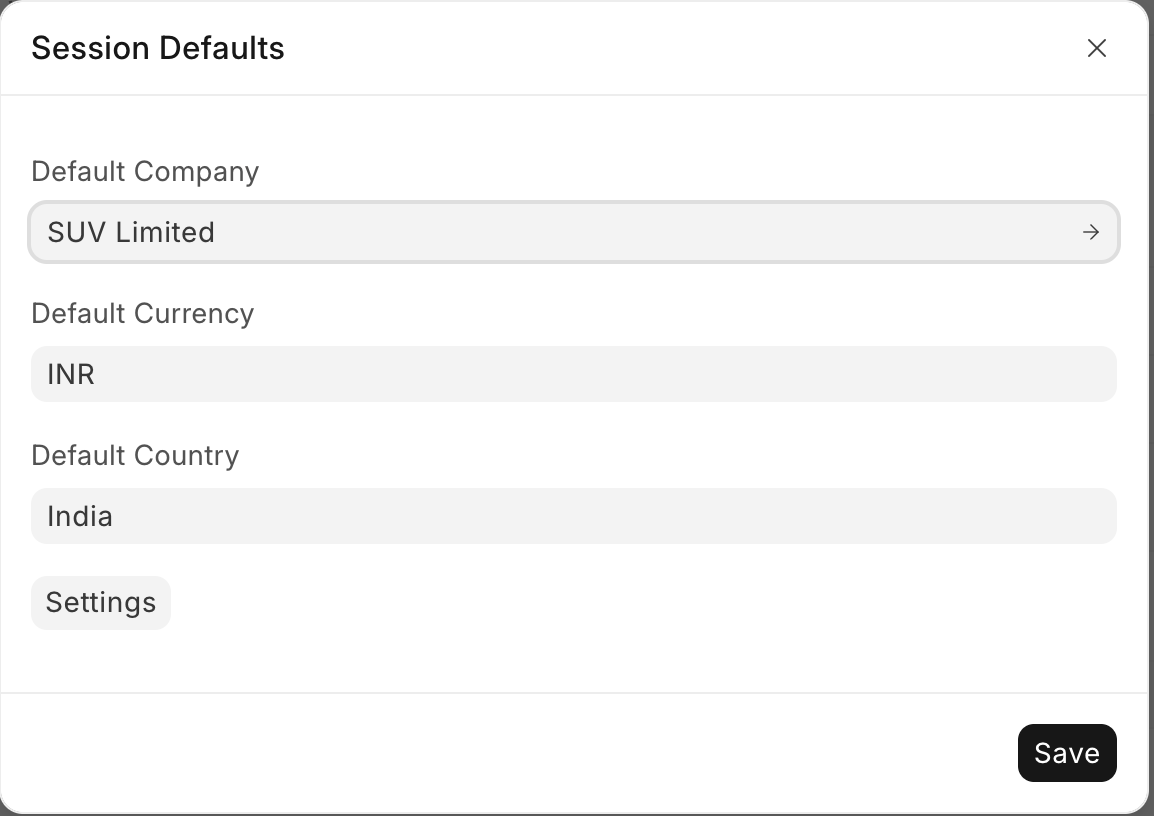Click the divider line above the Save button

click(x=574, y=693)
